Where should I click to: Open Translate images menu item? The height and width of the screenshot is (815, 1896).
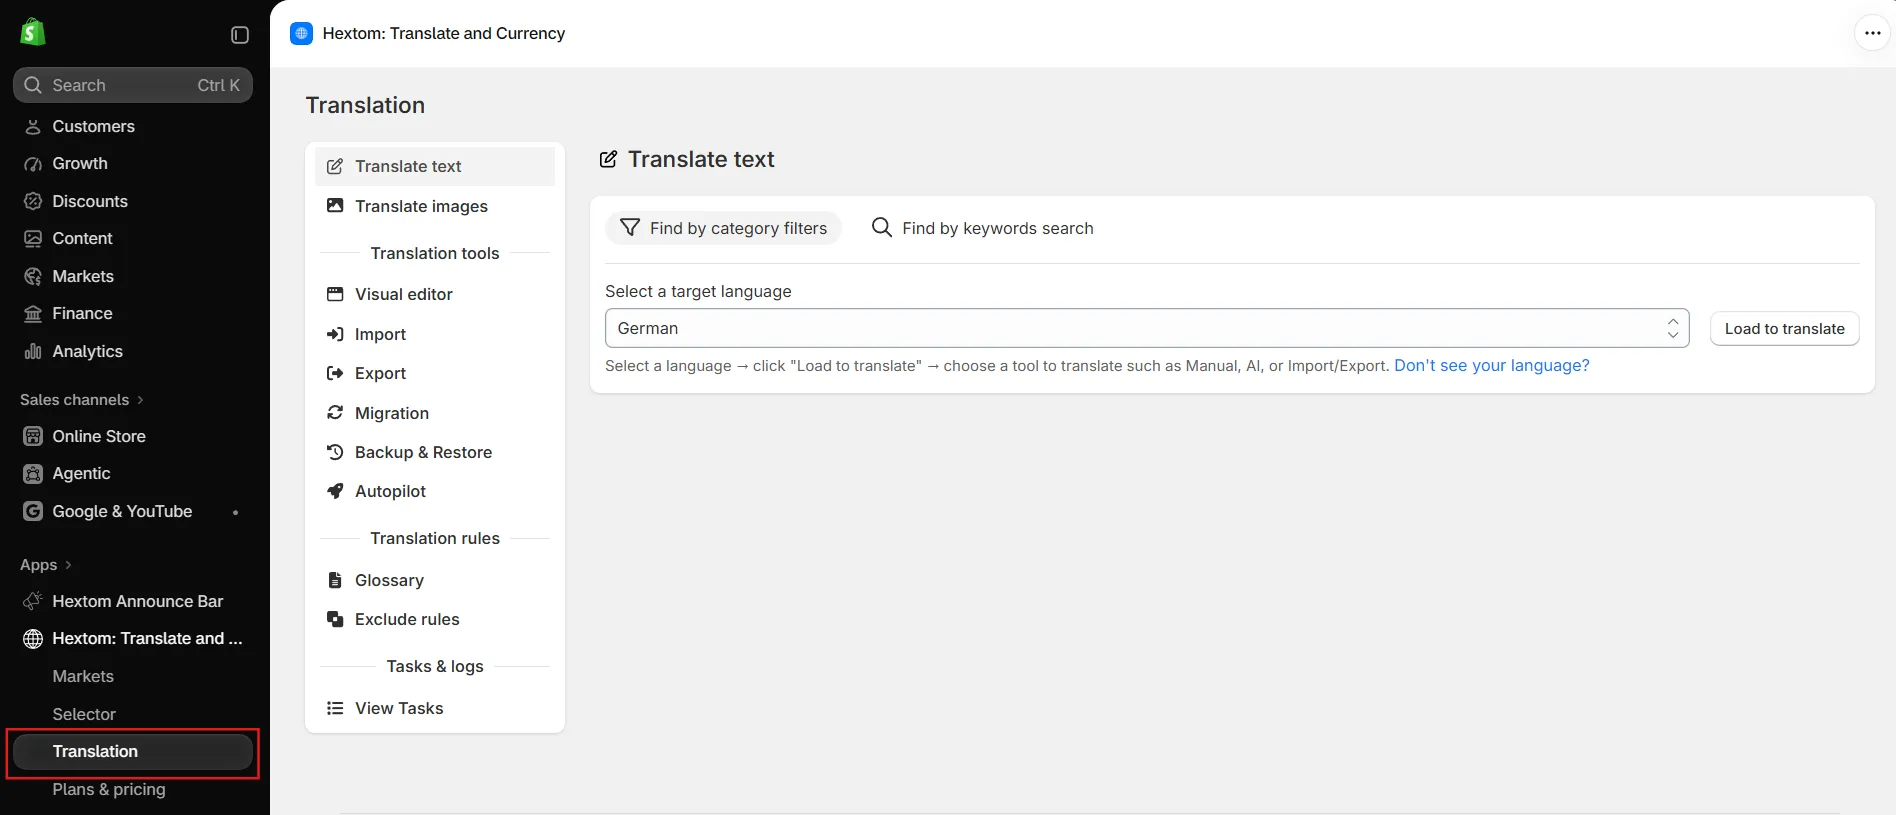pyautogui.click(x=435, y=206)
